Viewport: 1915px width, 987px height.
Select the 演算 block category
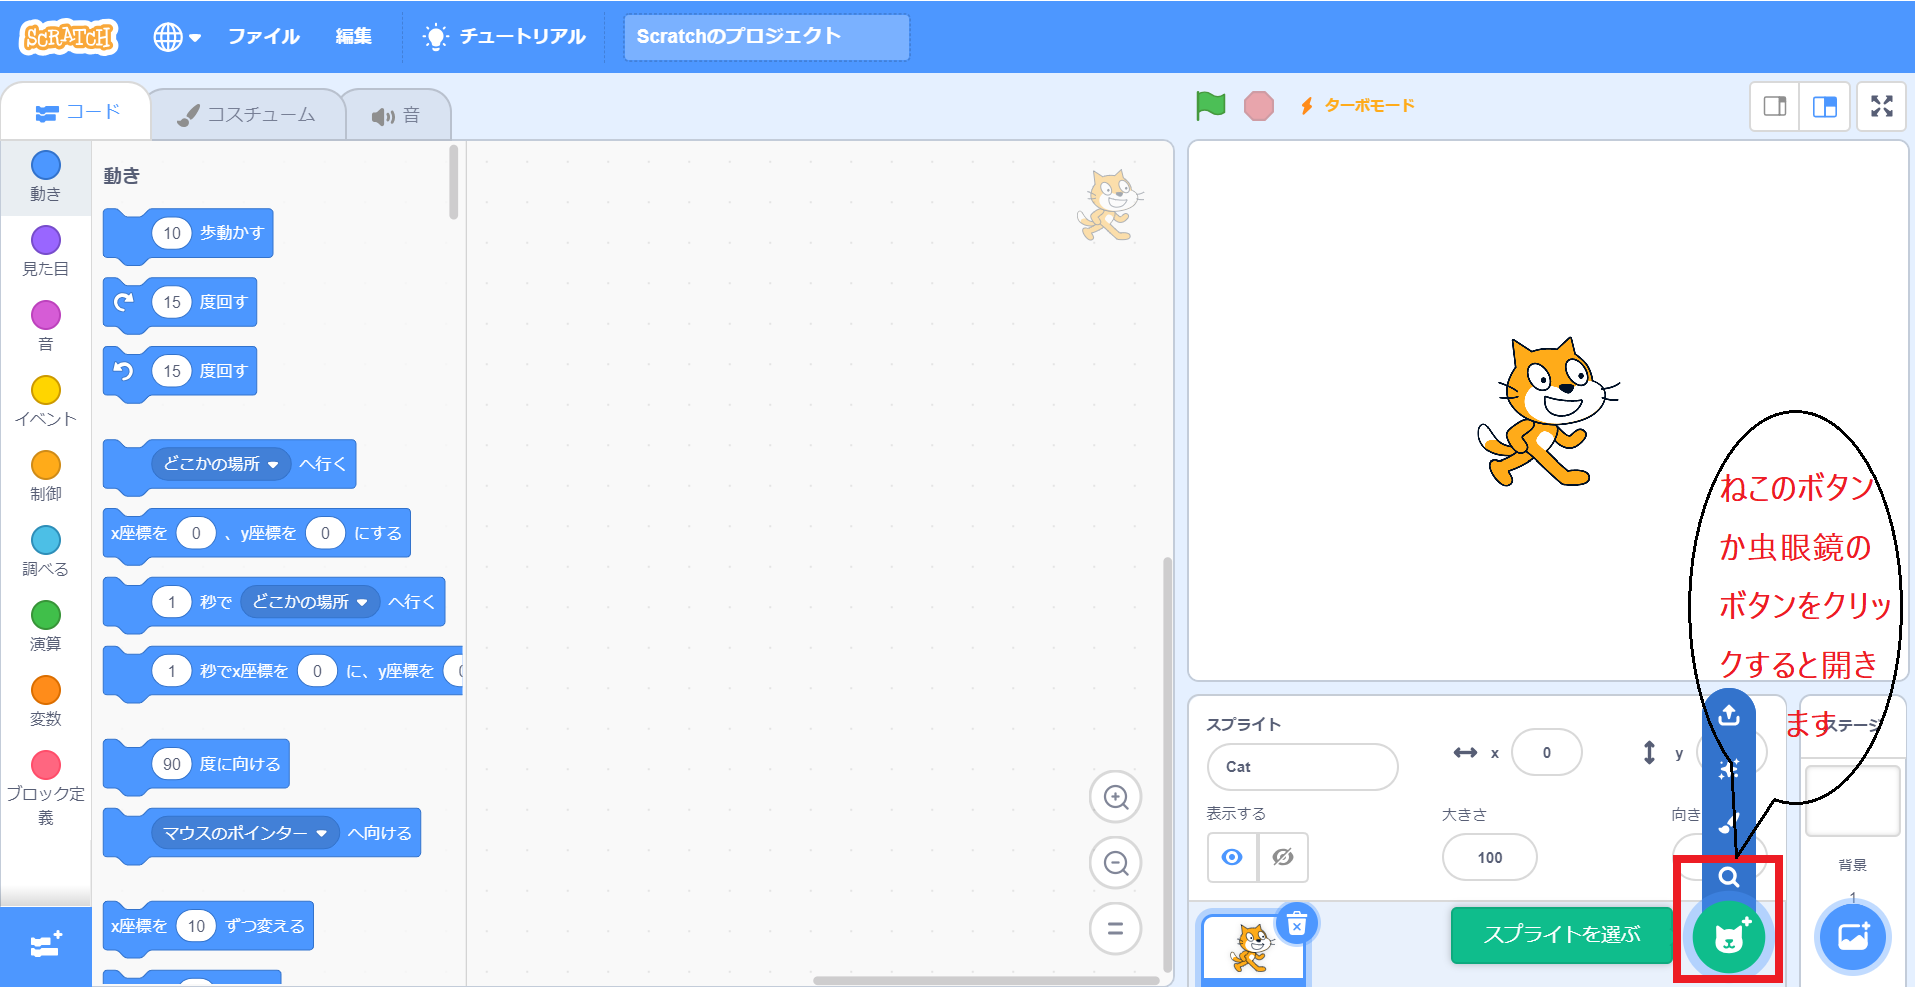coord(46,626)
